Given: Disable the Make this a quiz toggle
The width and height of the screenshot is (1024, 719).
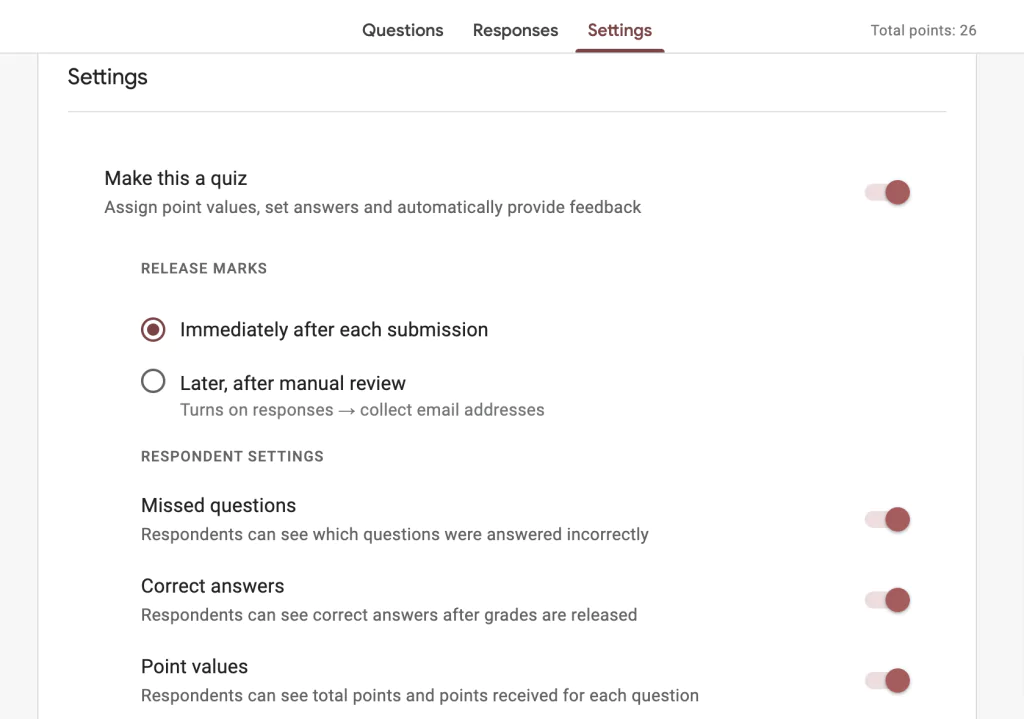Looking at the screenshot, I should tap(886, 192).
